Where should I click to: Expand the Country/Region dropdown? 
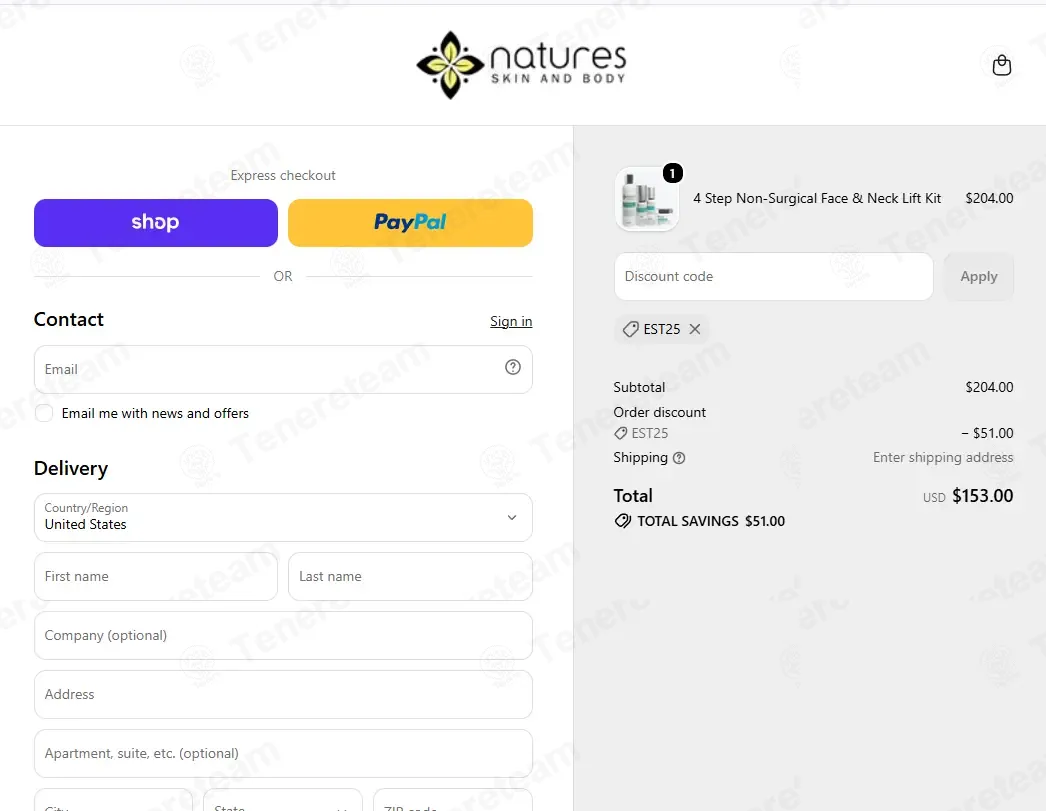tap(283, 518)
